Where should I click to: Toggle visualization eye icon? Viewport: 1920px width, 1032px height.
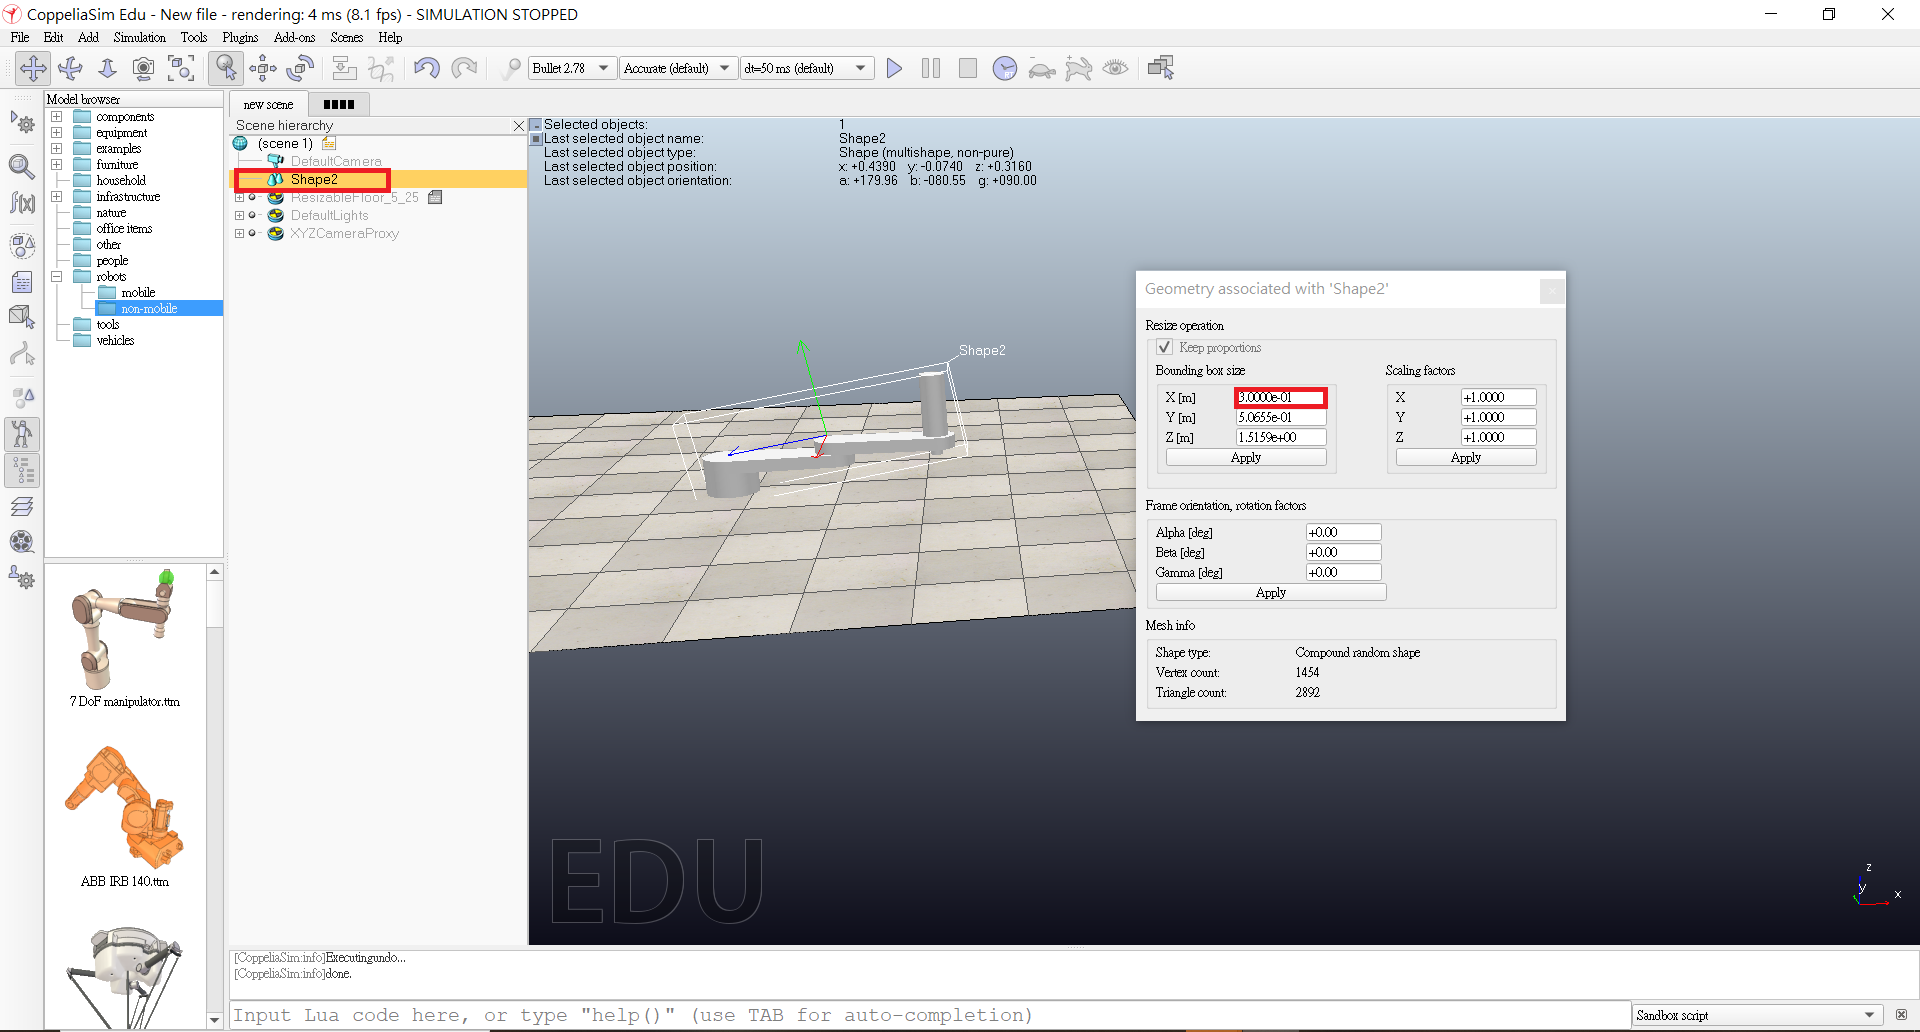coord(1115,68)
